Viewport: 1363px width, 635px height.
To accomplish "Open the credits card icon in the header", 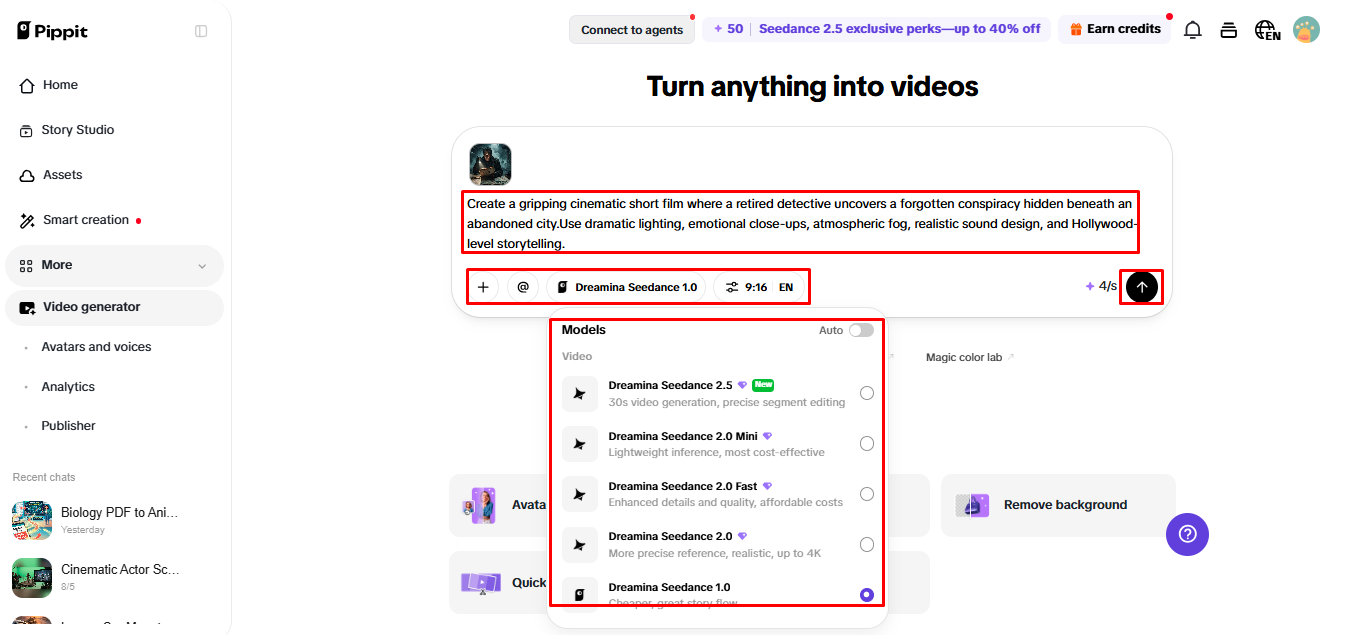I will coord(1229,30).
